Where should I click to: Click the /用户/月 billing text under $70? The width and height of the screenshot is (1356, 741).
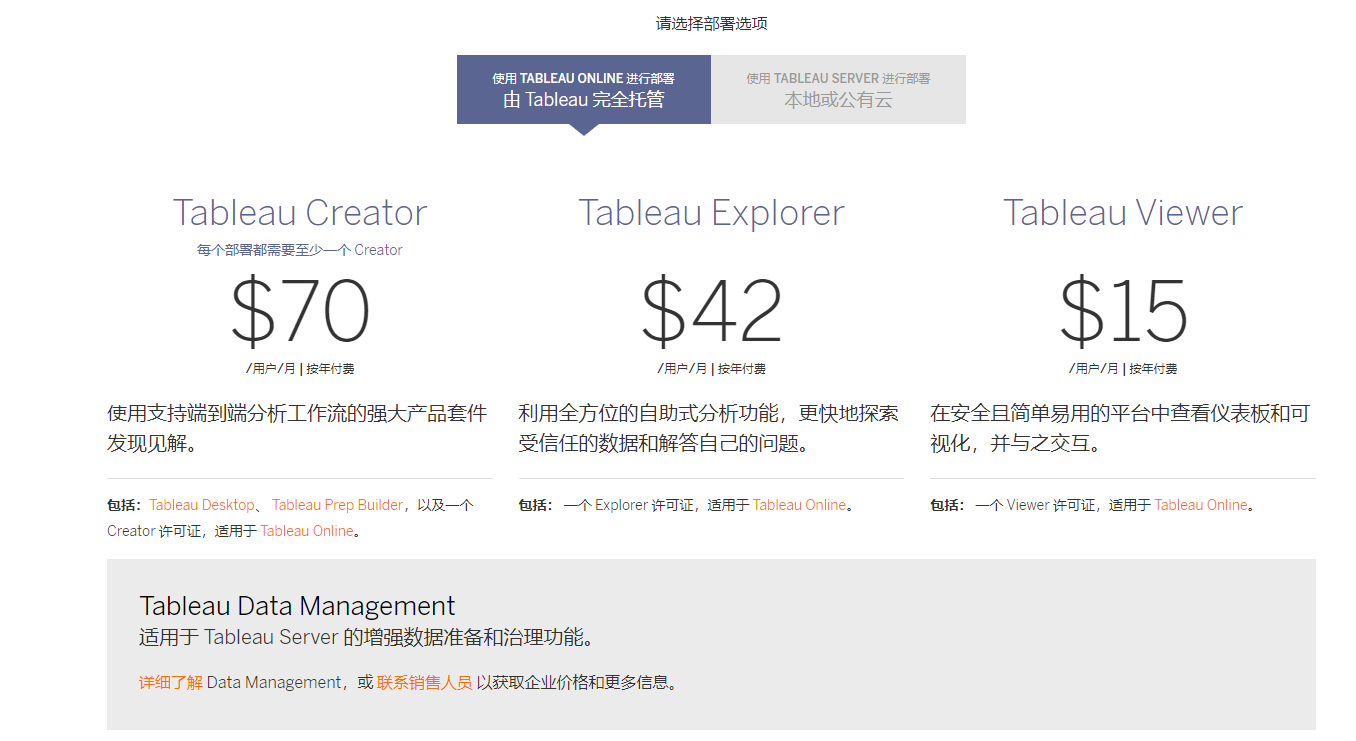(300, 368)
